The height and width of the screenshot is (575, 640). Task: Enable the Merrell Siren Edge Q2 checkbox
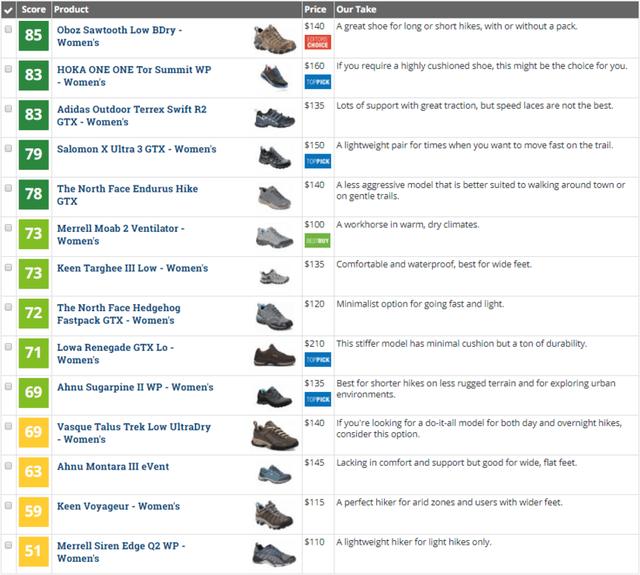[x=9, y=546]
